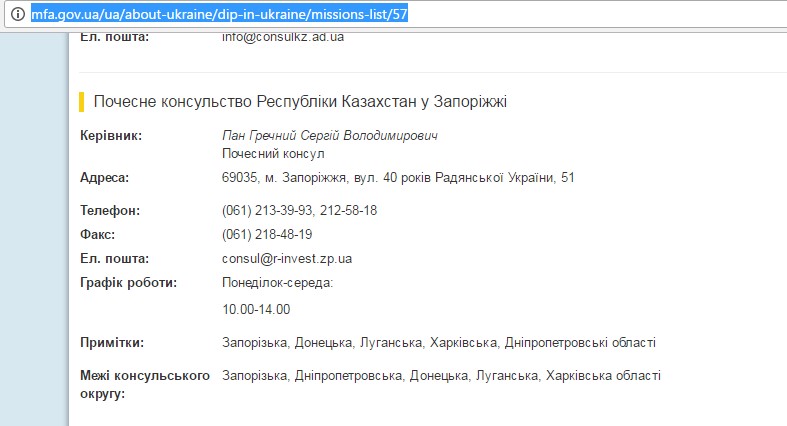Click the 'Керівник:' label
This screenshot has height=426, width=787.
pos(111,135)
